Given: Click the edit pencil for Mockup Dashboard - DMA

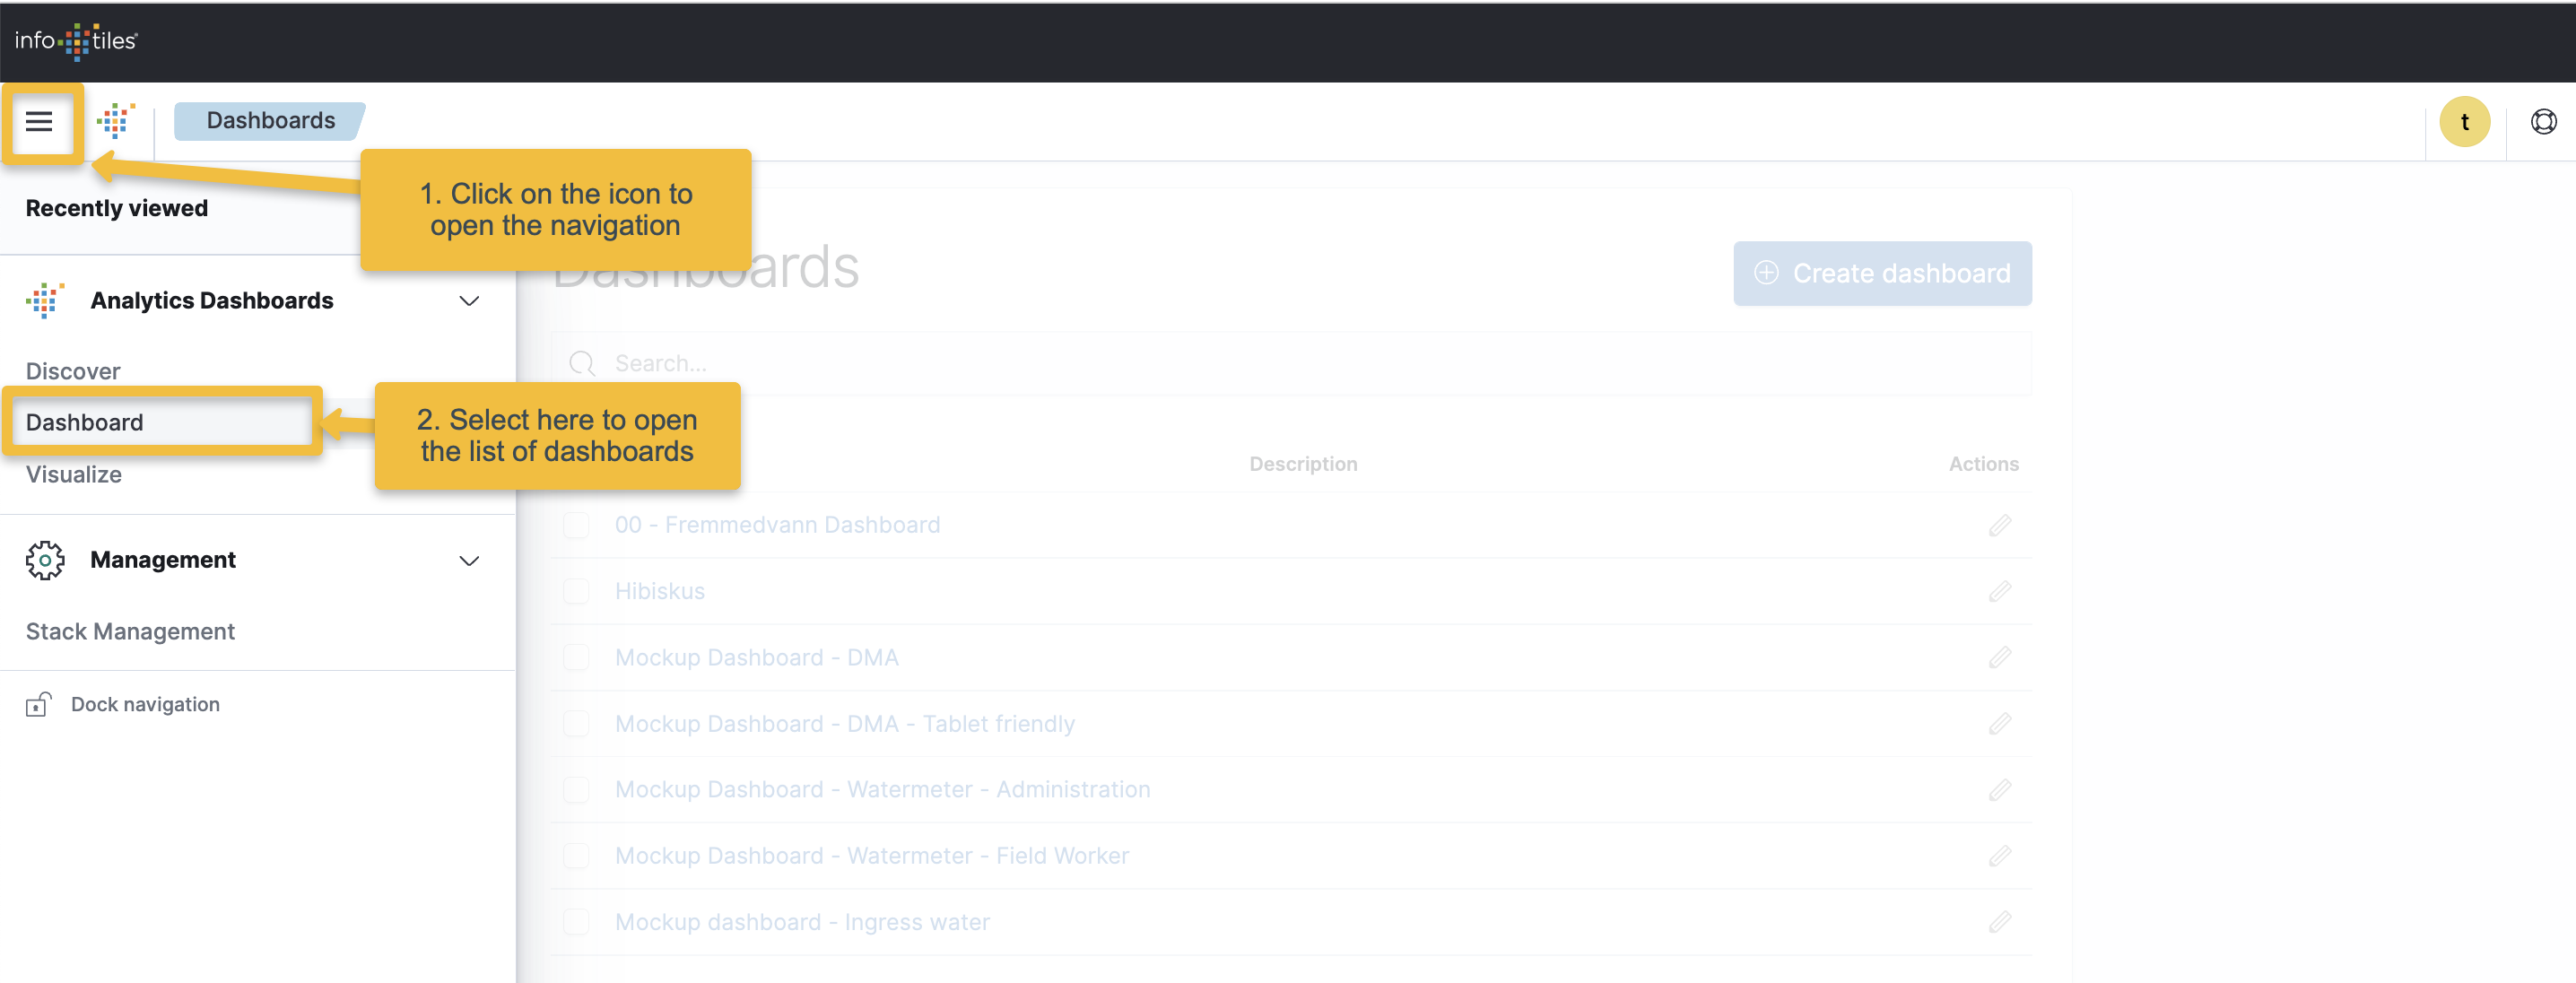Looking at the screenshot, I should click(x=1999, y=657).
